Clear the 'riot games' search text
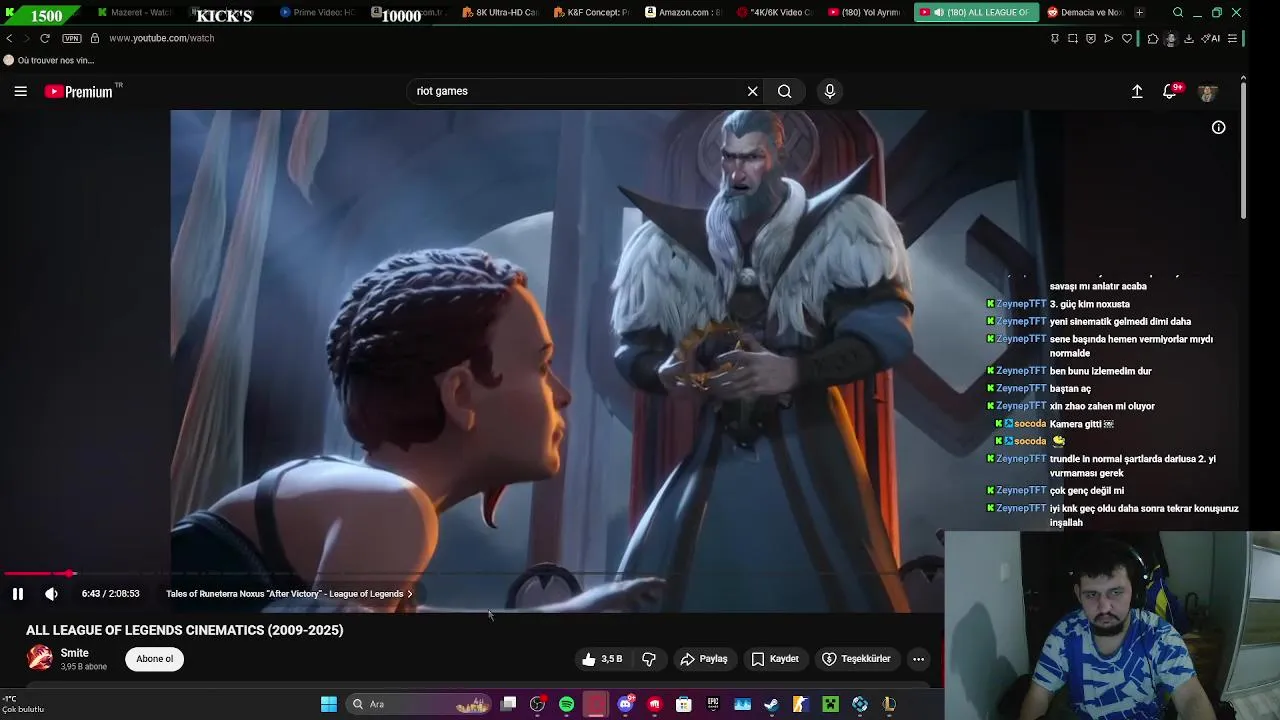 click(753, 91)
